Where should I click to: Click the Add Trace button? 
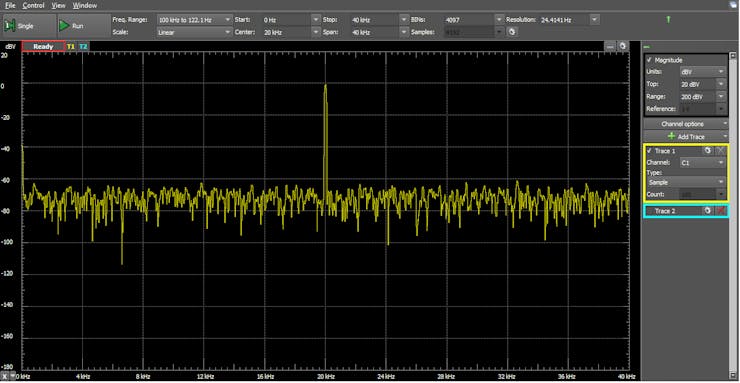pyautogui.click(x=686, y=136)
